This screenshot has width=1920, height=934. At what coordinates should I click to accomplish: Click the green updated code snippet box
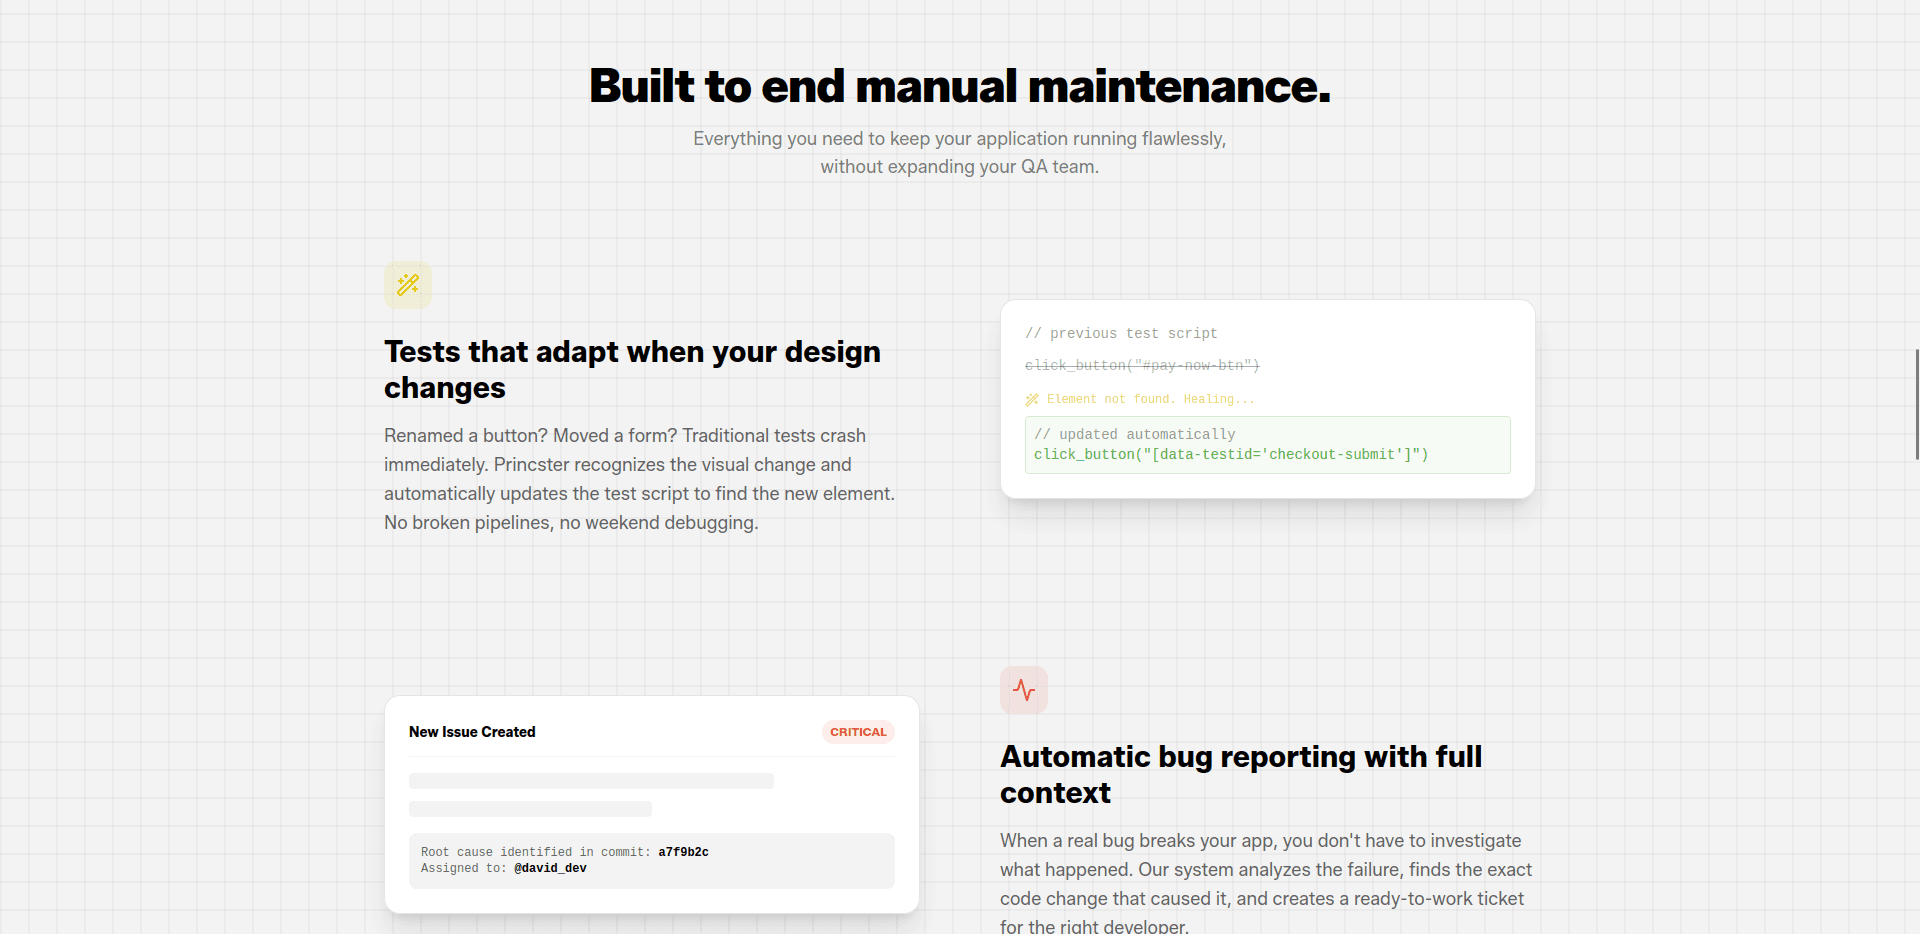[1267, 445]
